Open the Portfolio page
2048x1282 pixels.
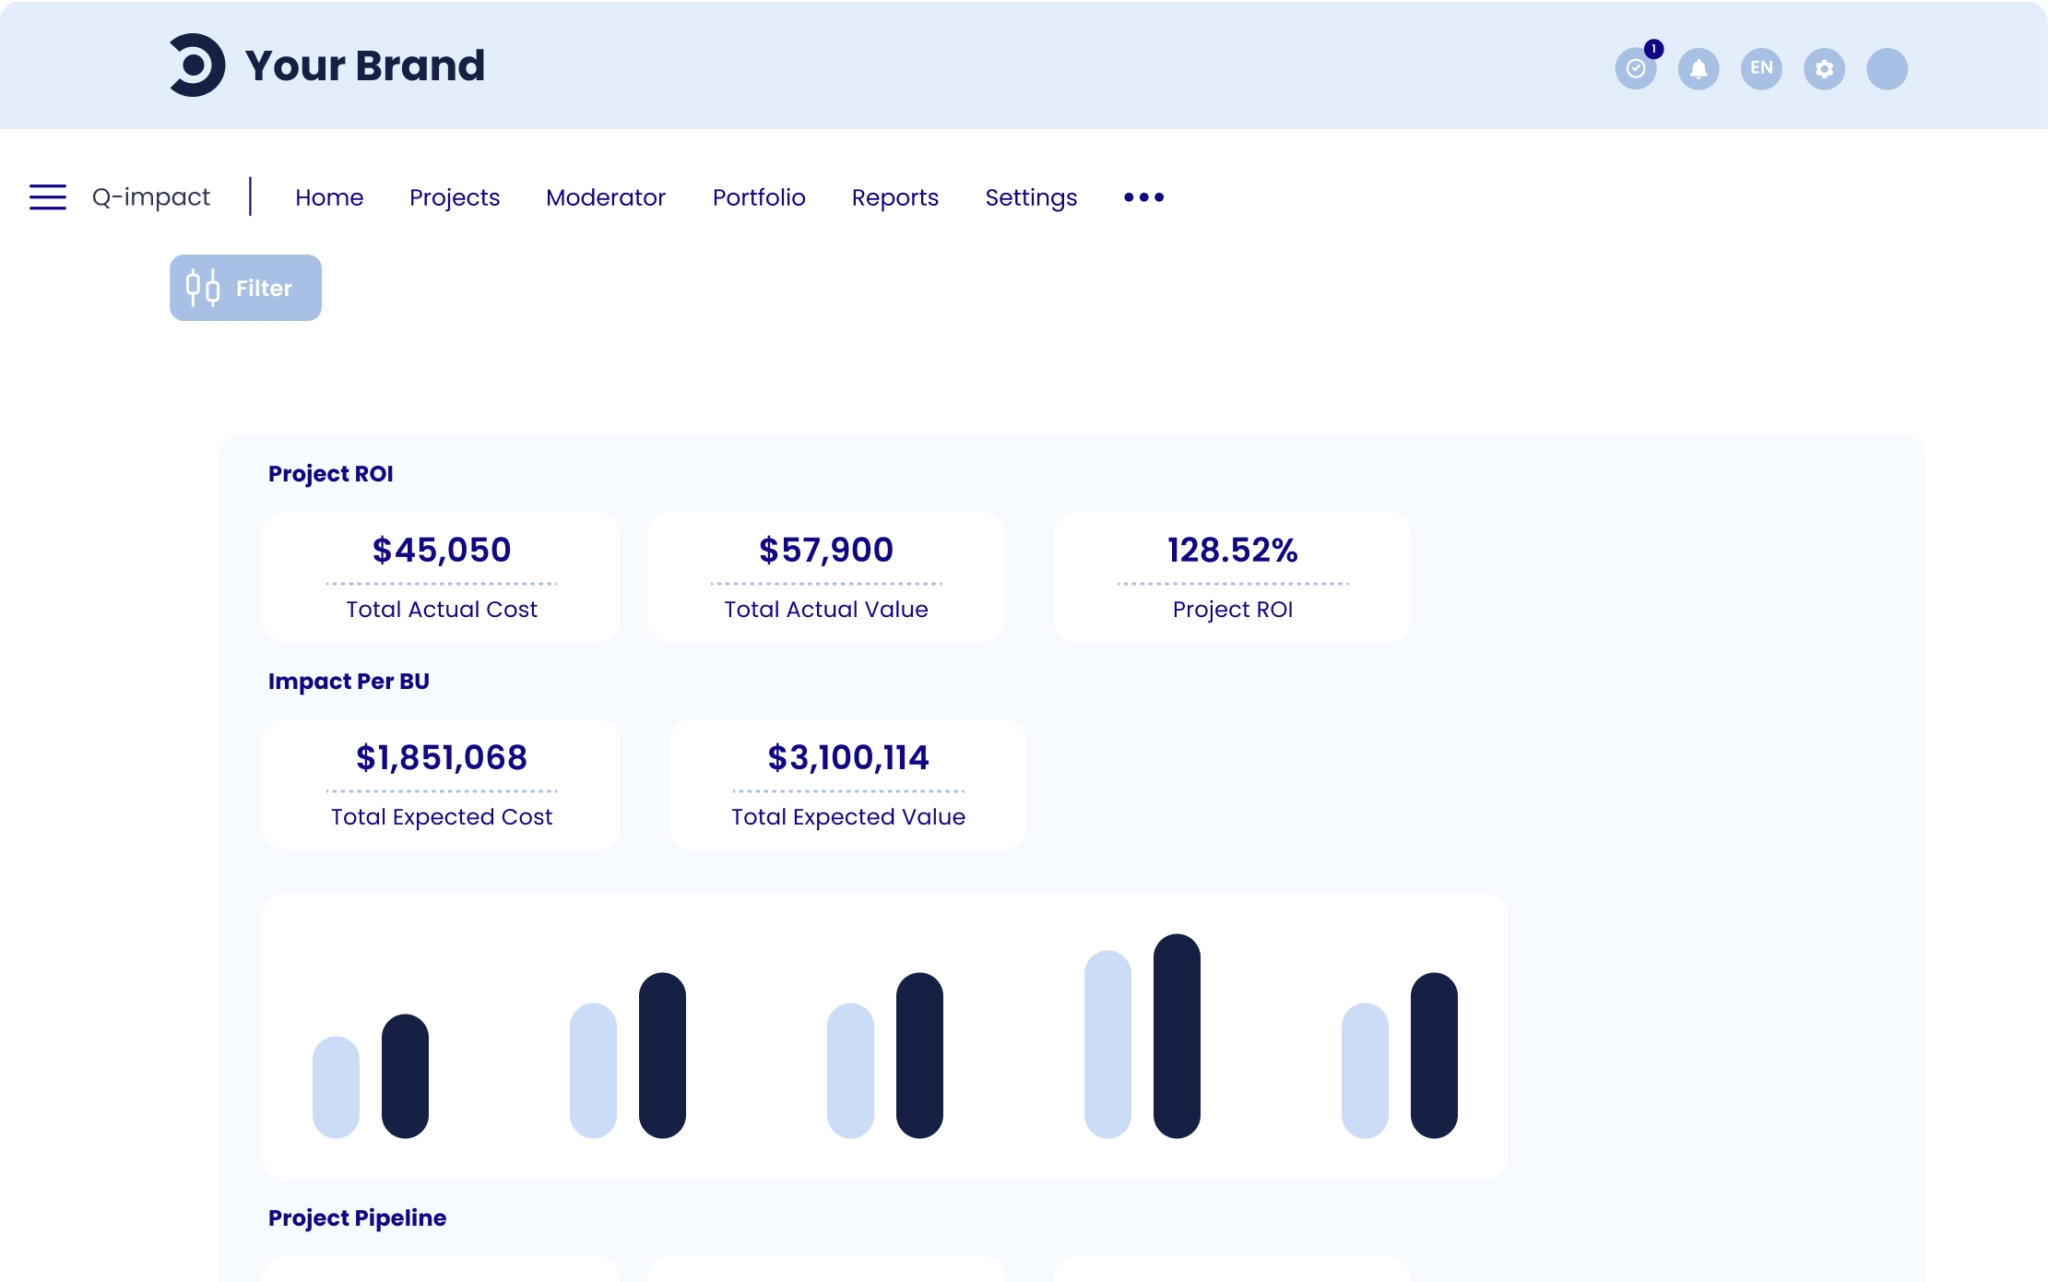[x=758, y=197]
